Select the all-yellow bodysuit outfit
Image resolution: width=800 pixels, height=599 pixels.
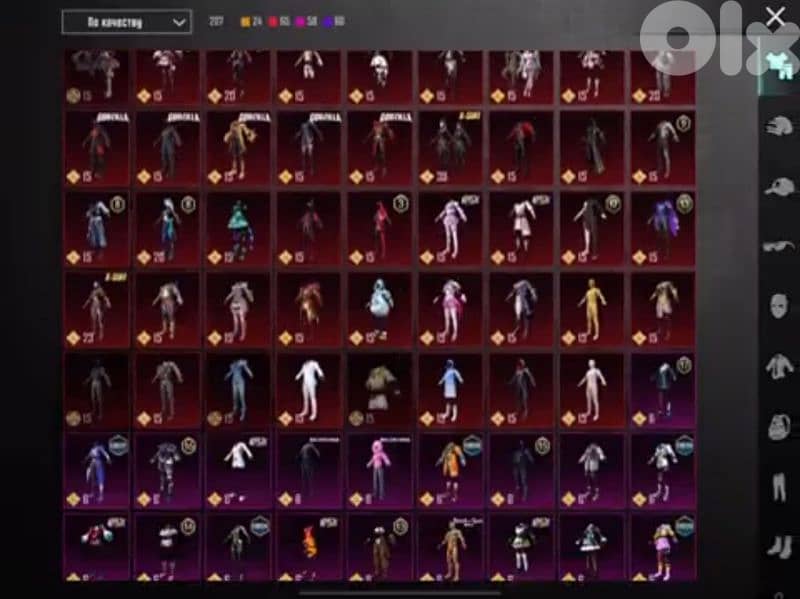pyautogui.click(x=592, y=310)
